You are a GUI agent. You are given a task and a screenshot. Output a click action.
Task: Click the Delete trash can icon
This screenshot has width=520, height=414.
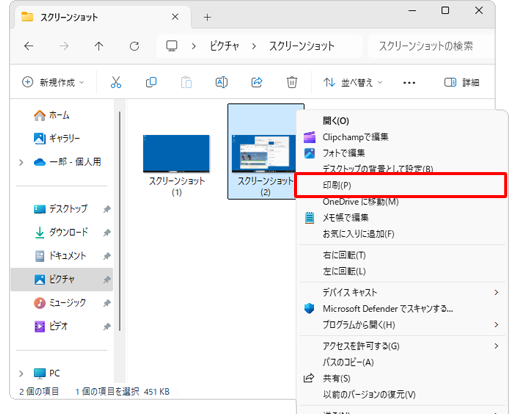(x=292, y=82)
